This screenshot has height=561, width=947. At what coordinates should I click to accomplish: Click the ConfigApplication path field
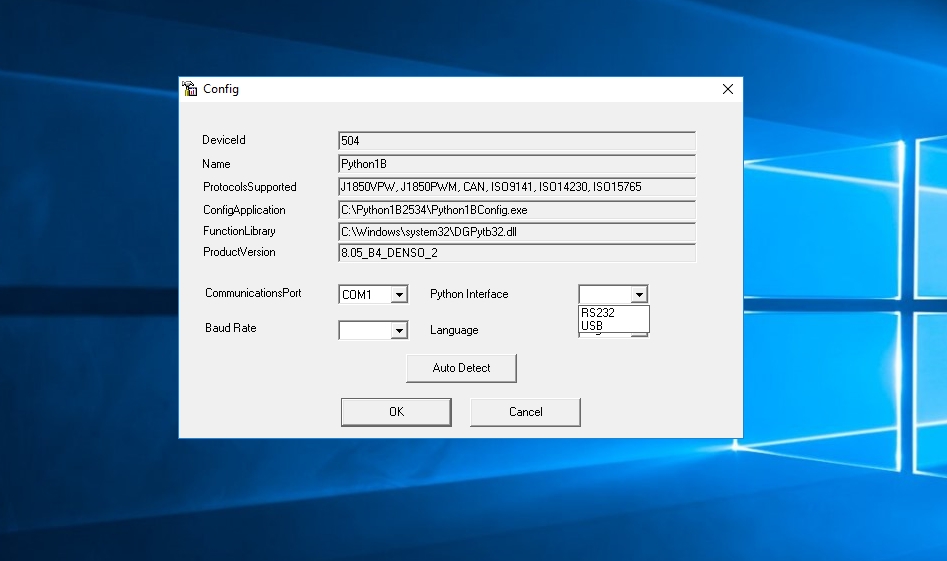click(516, 210)
